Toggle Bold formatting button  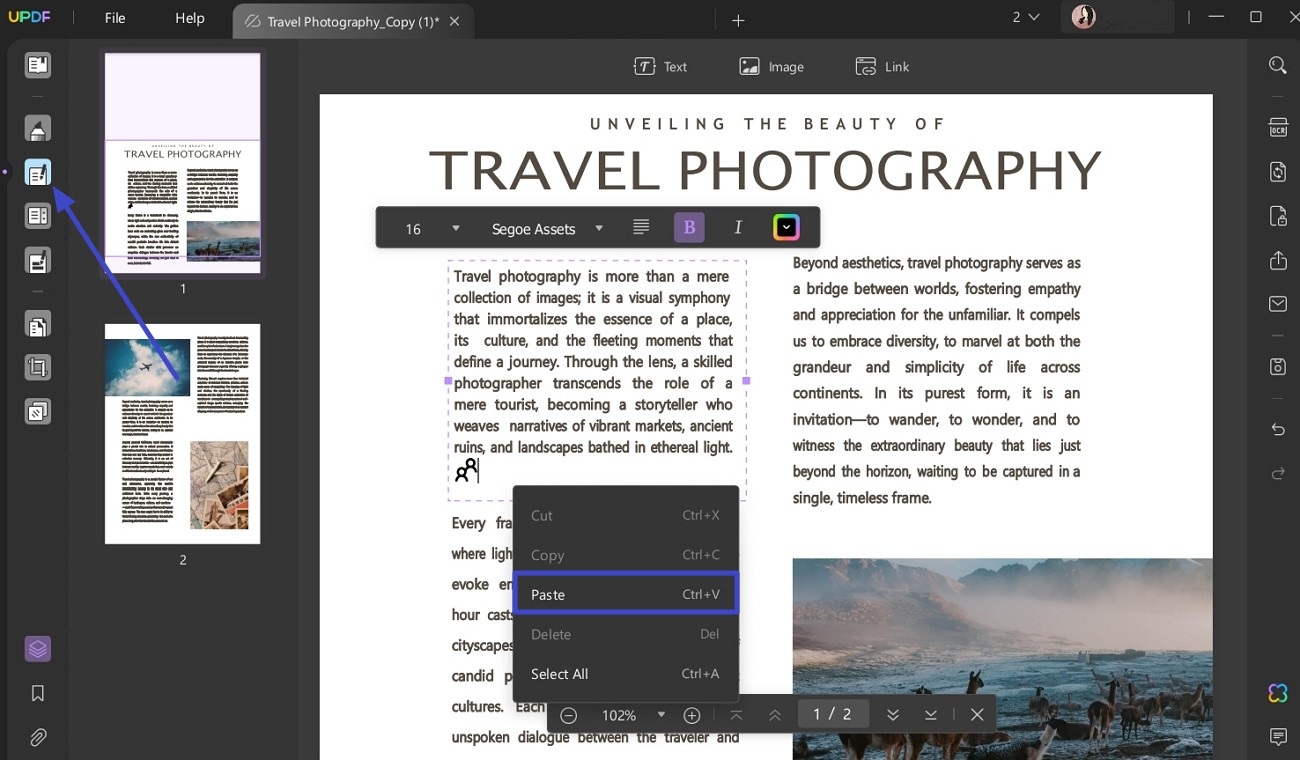[x=689, y=228]
